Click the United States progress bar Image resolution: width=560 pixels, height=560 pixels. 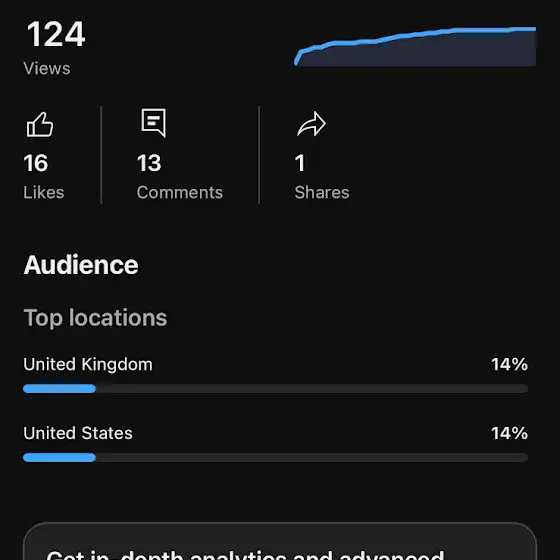[x=275, y=458]
